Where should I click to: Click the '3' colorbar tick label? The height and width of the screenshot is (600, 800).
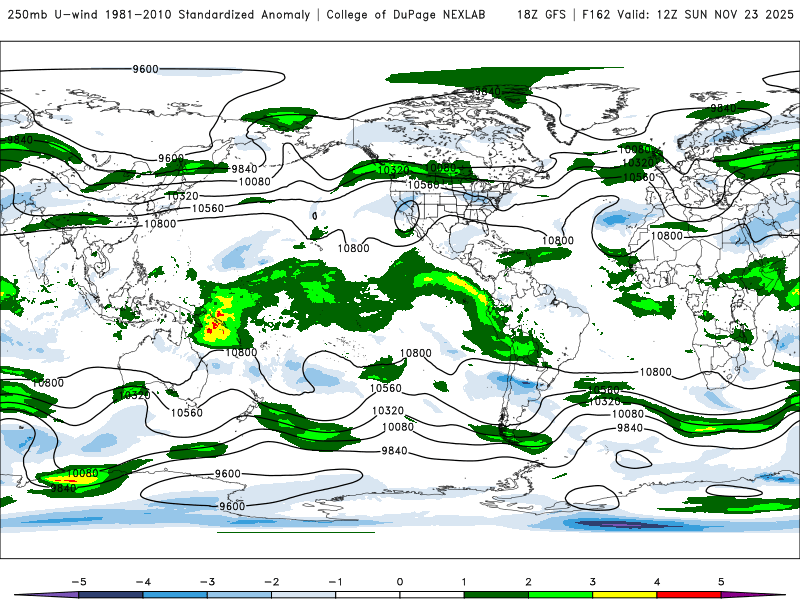pos(592,582)
